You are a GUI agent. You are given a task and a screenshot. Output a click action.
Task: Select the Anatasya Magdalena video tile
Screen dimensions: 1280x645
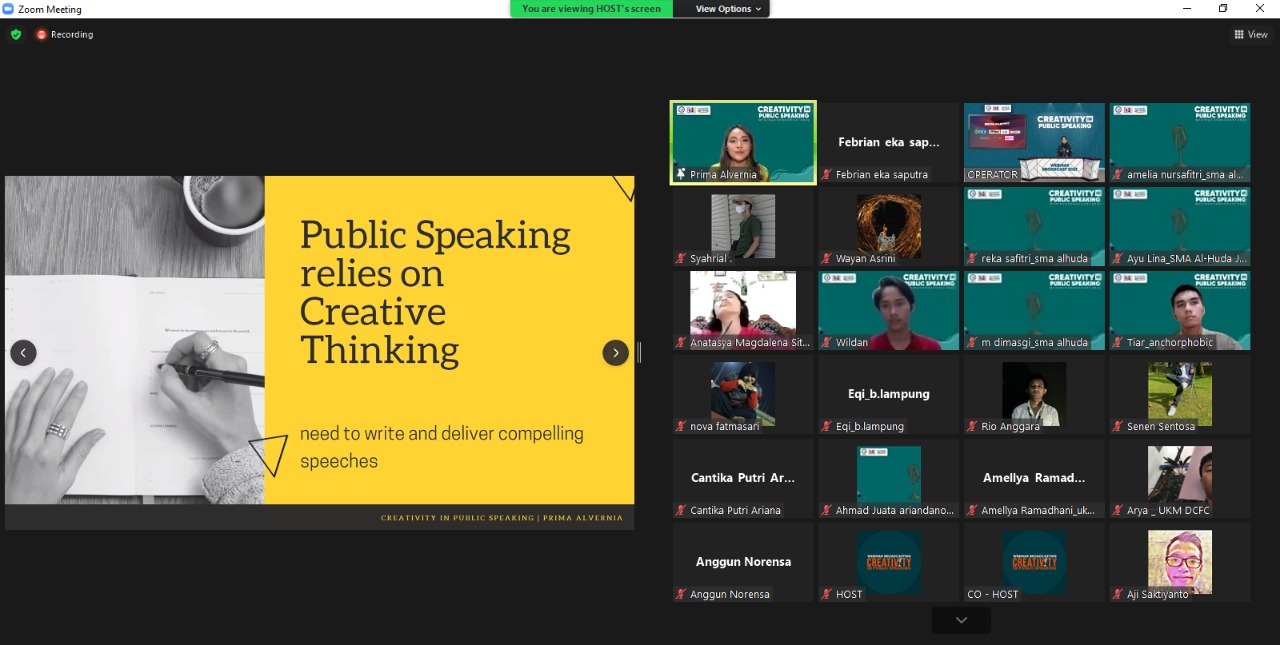(742, 310)
